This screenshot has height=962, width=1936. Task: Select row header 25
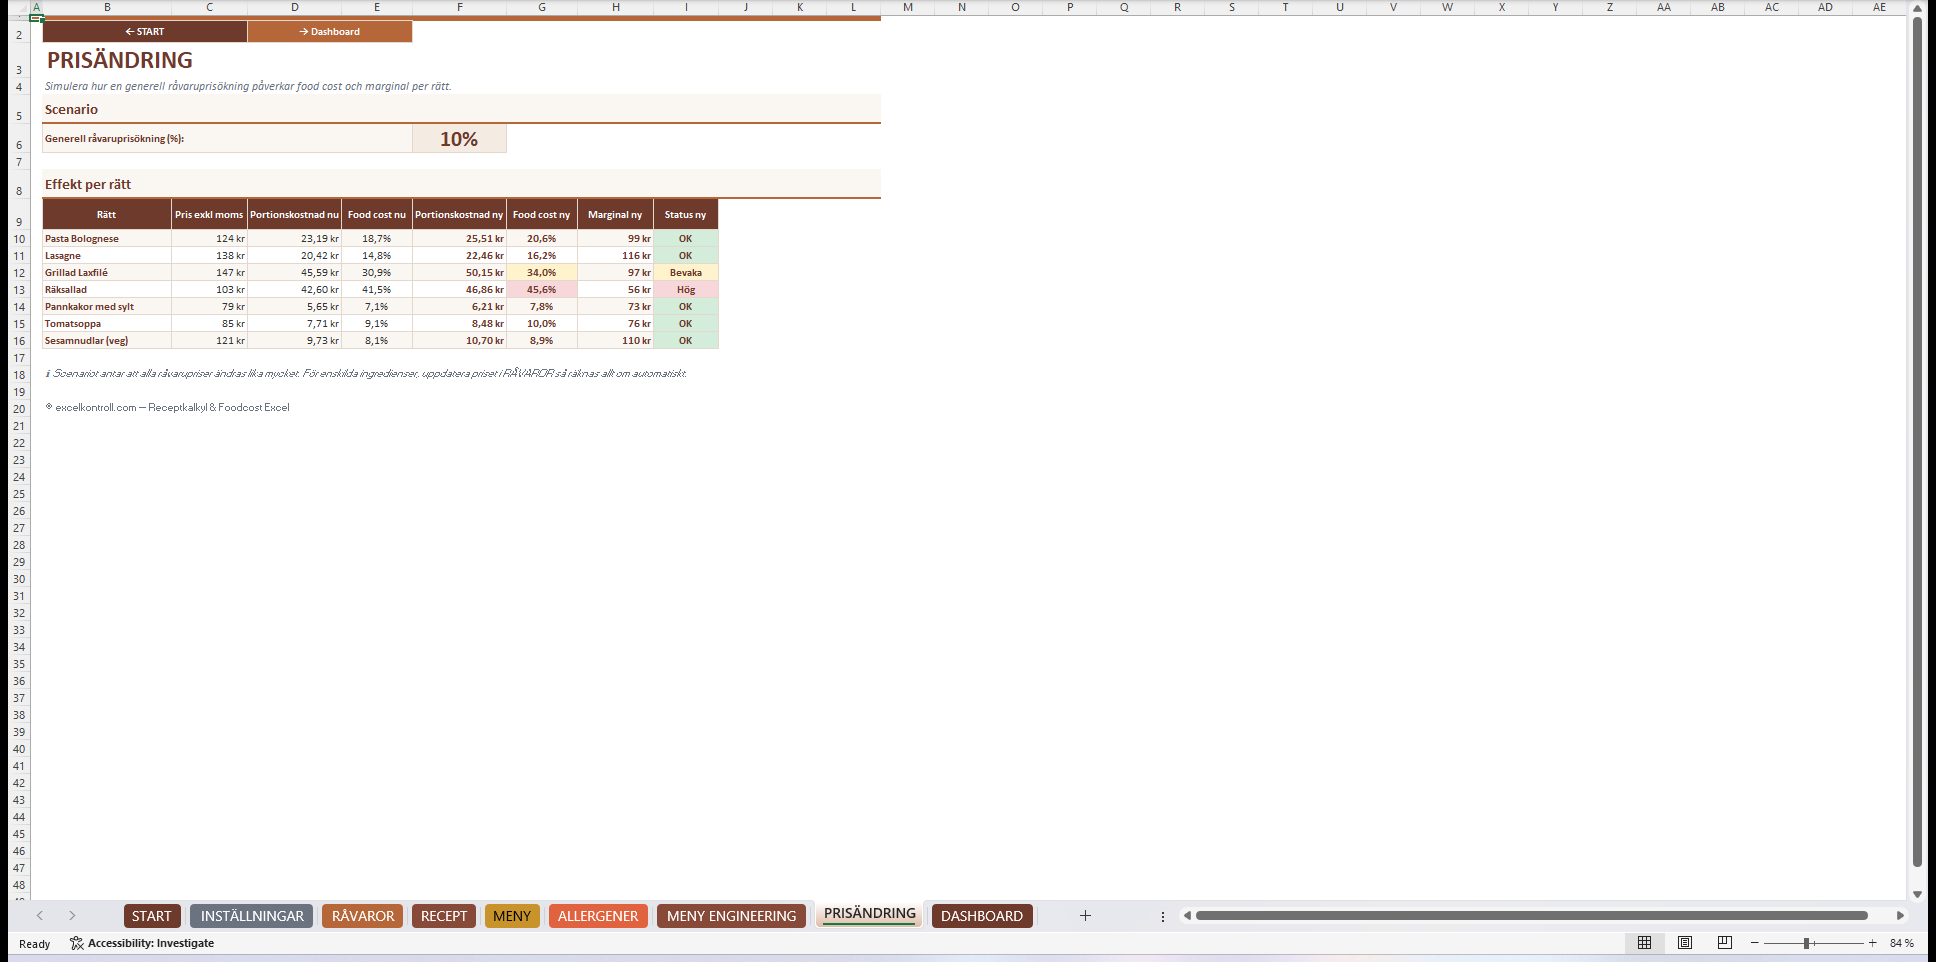pos(19,494)
